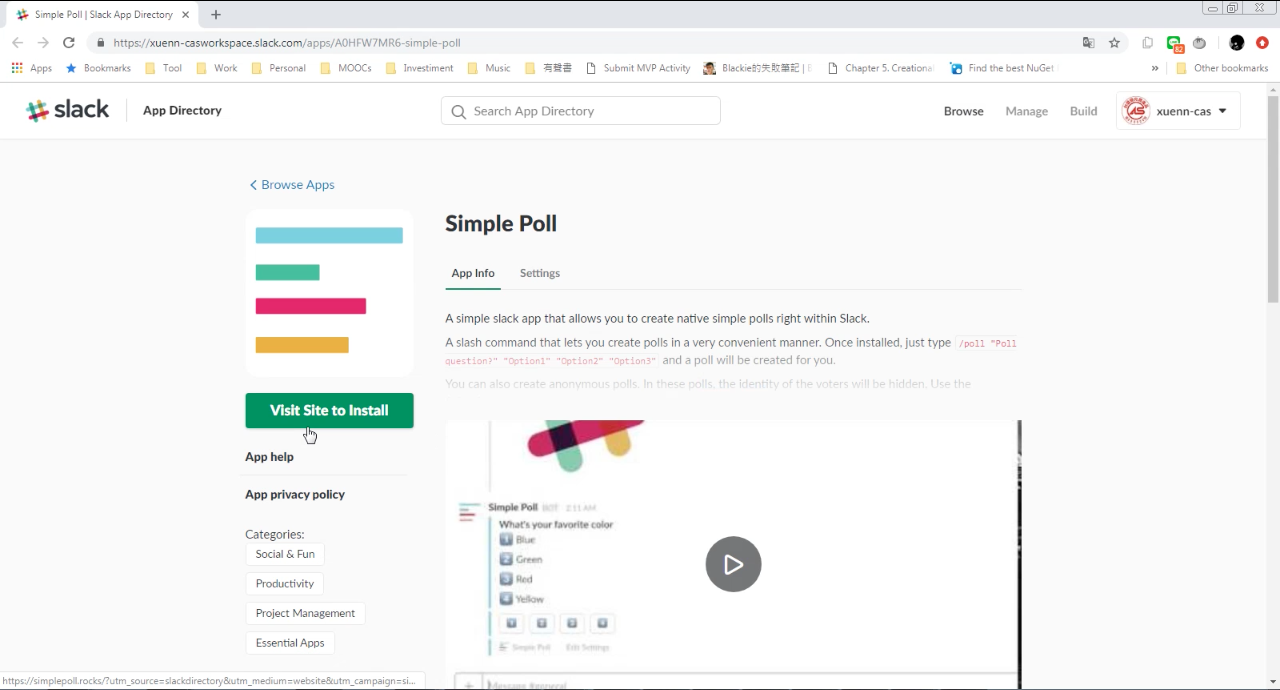
Task: Bookmark this page with the star icon
Action: tap(1114, 43)
